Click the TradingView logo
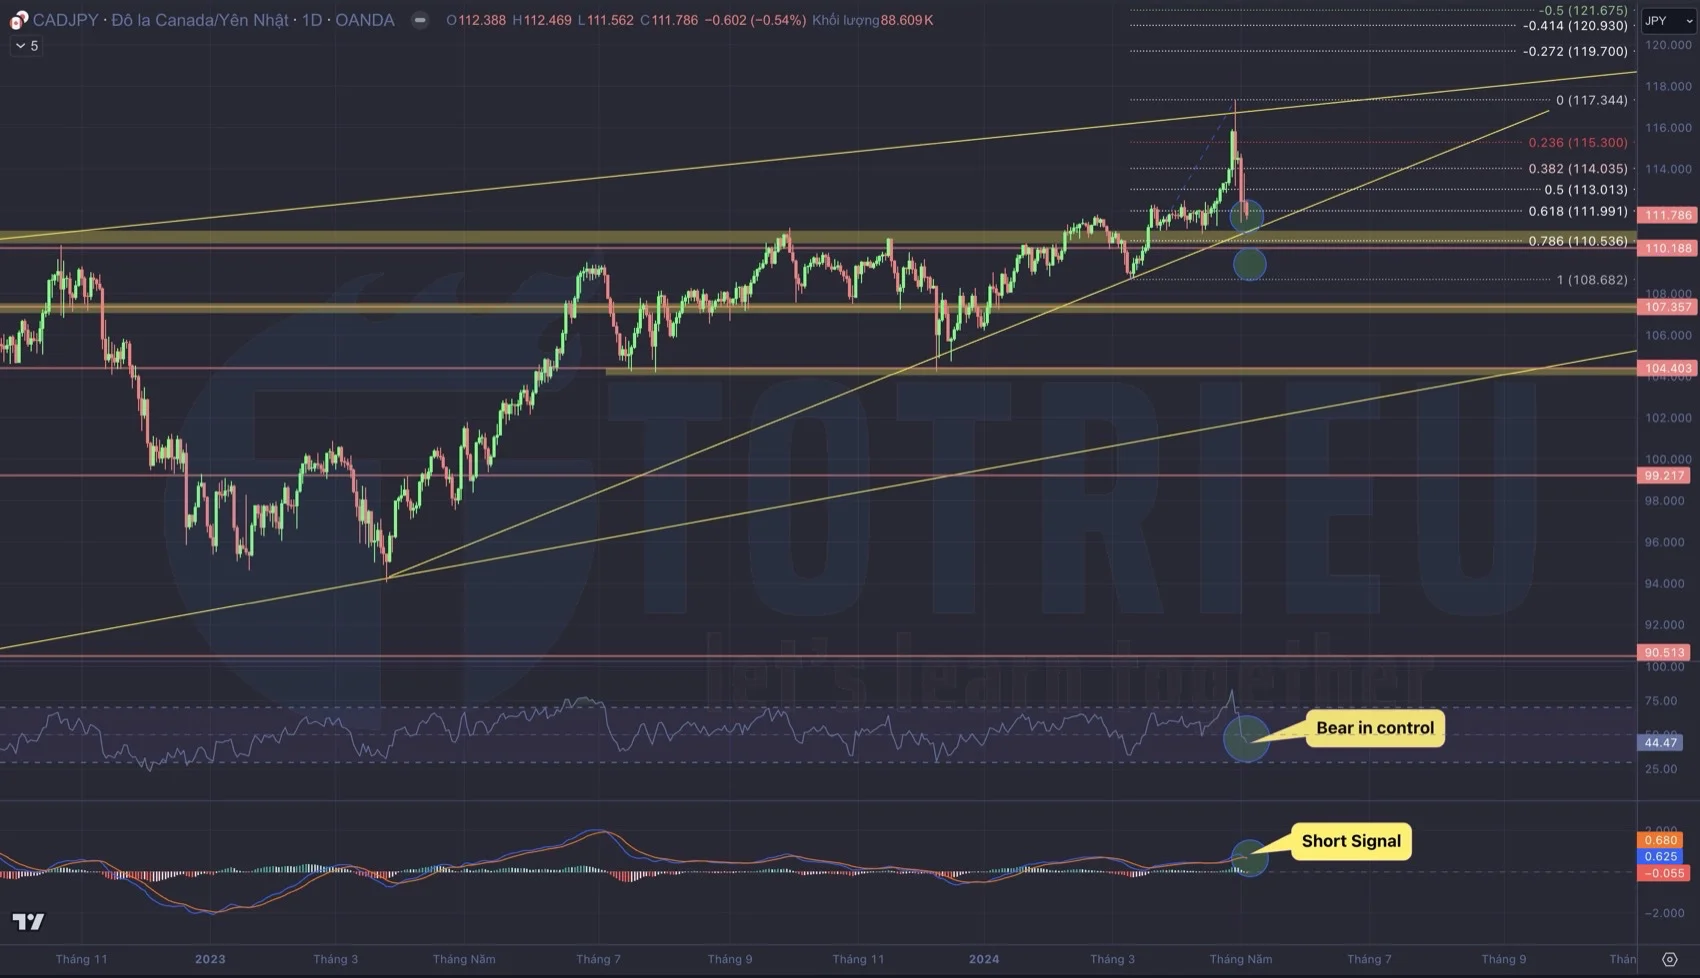 [x=28, y=920]
